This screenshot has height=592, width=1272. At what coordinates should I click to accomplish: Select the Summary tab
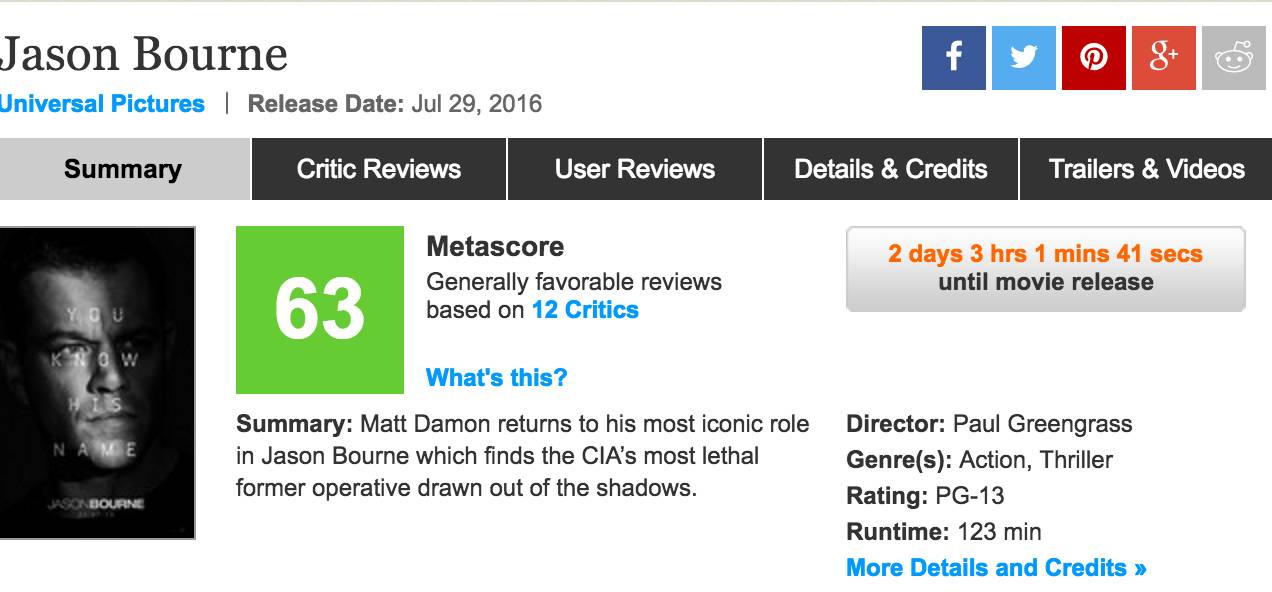123,169
